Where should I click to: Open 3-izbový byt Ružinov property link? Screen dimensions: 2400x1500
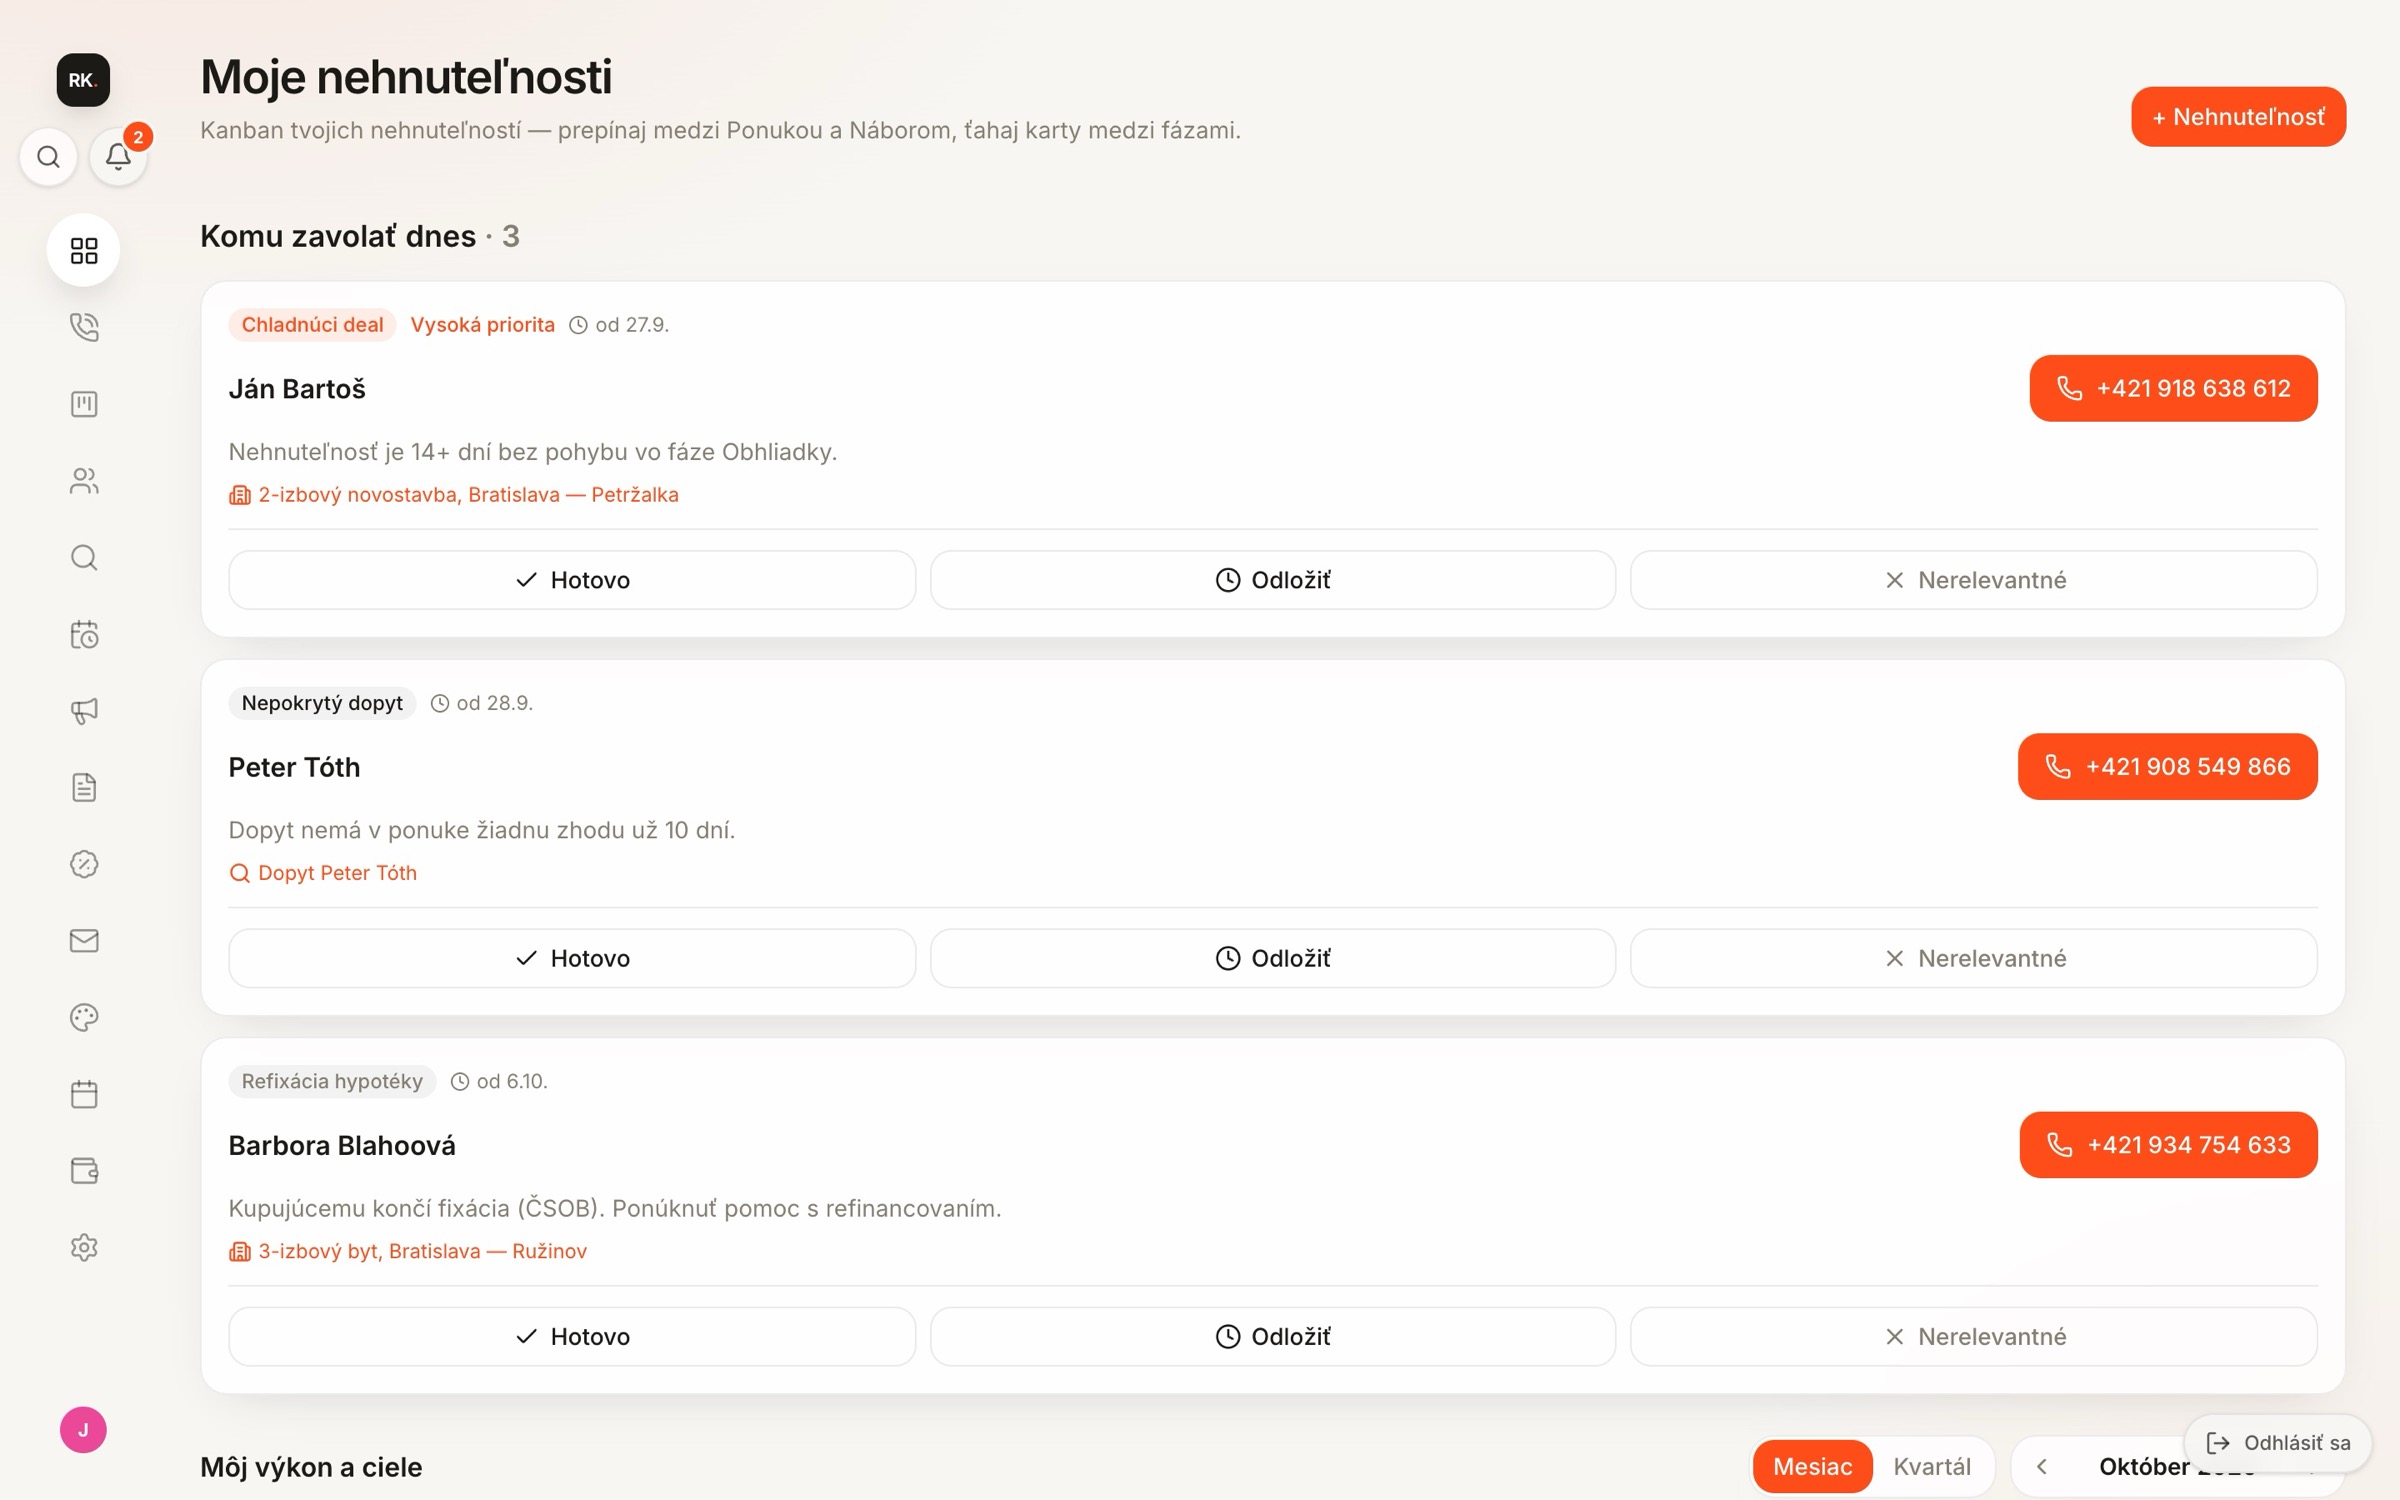coord(408,1251)
